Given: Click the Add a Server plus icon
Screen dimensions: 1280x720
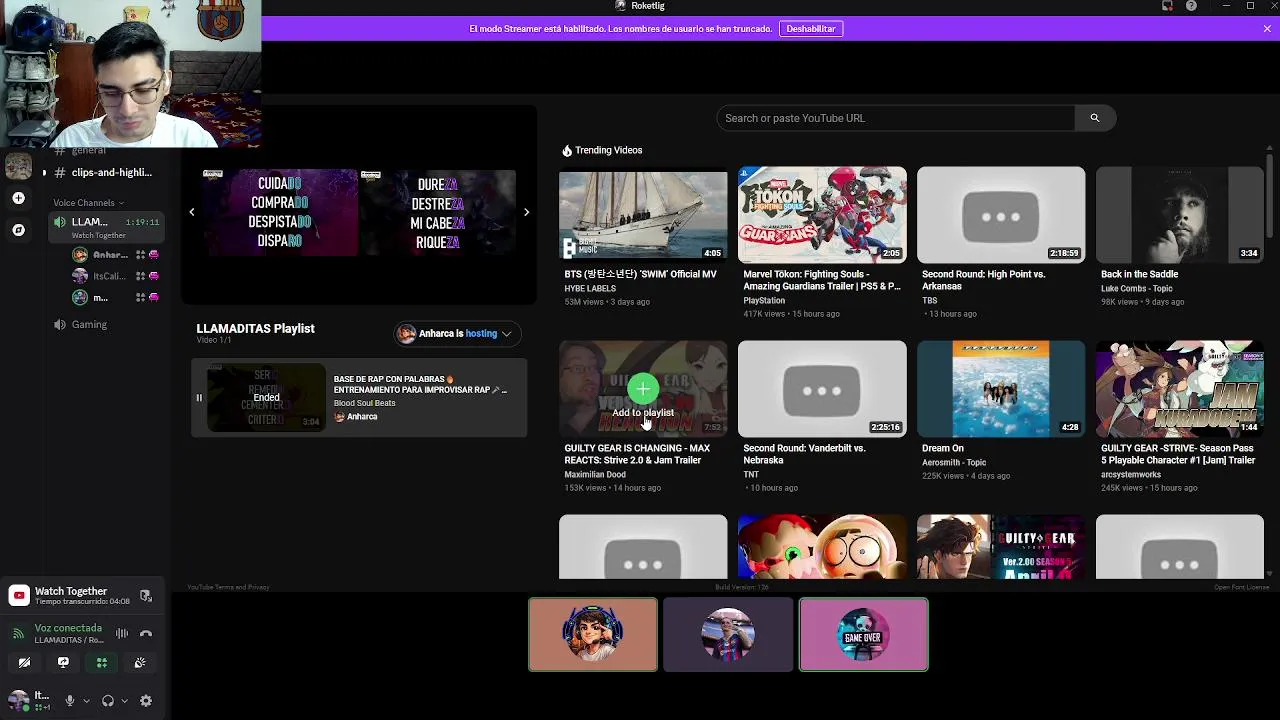Looking at the screenshot, I should click(x=19, y=198).
